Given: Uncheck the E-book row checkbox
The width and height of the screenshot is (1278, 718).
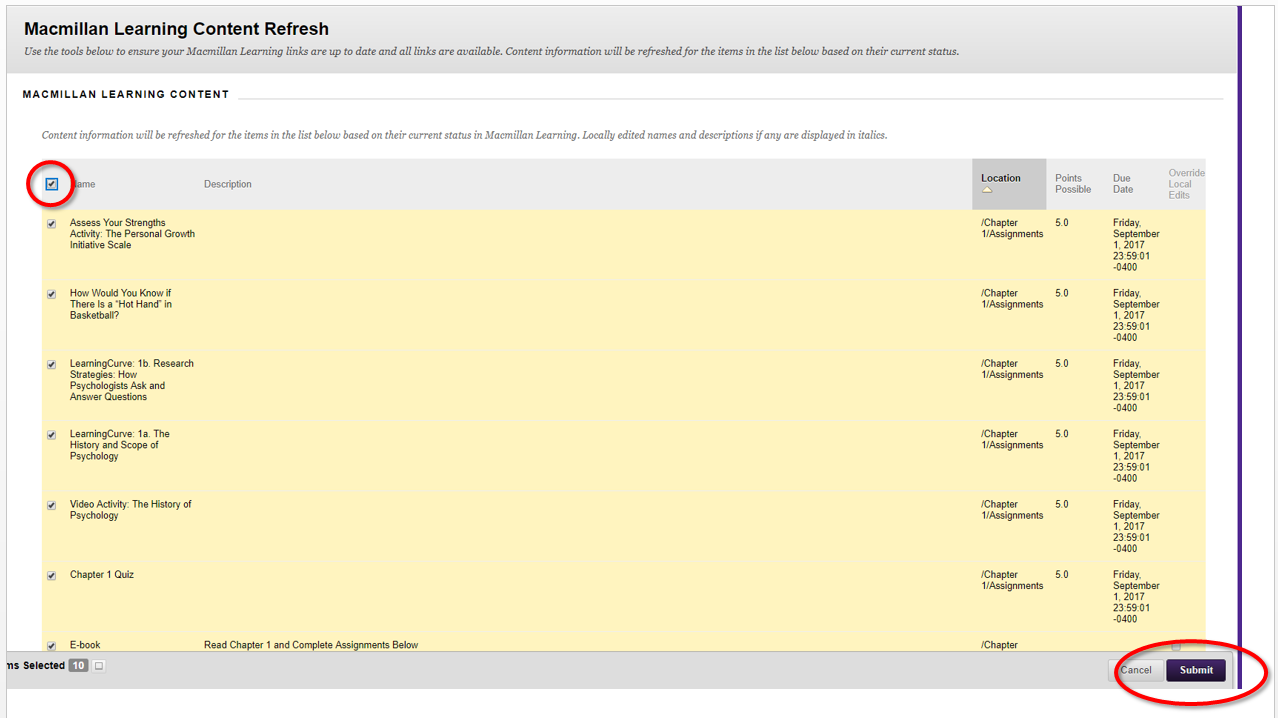Looking at the screenshot, I should [51, 645].
